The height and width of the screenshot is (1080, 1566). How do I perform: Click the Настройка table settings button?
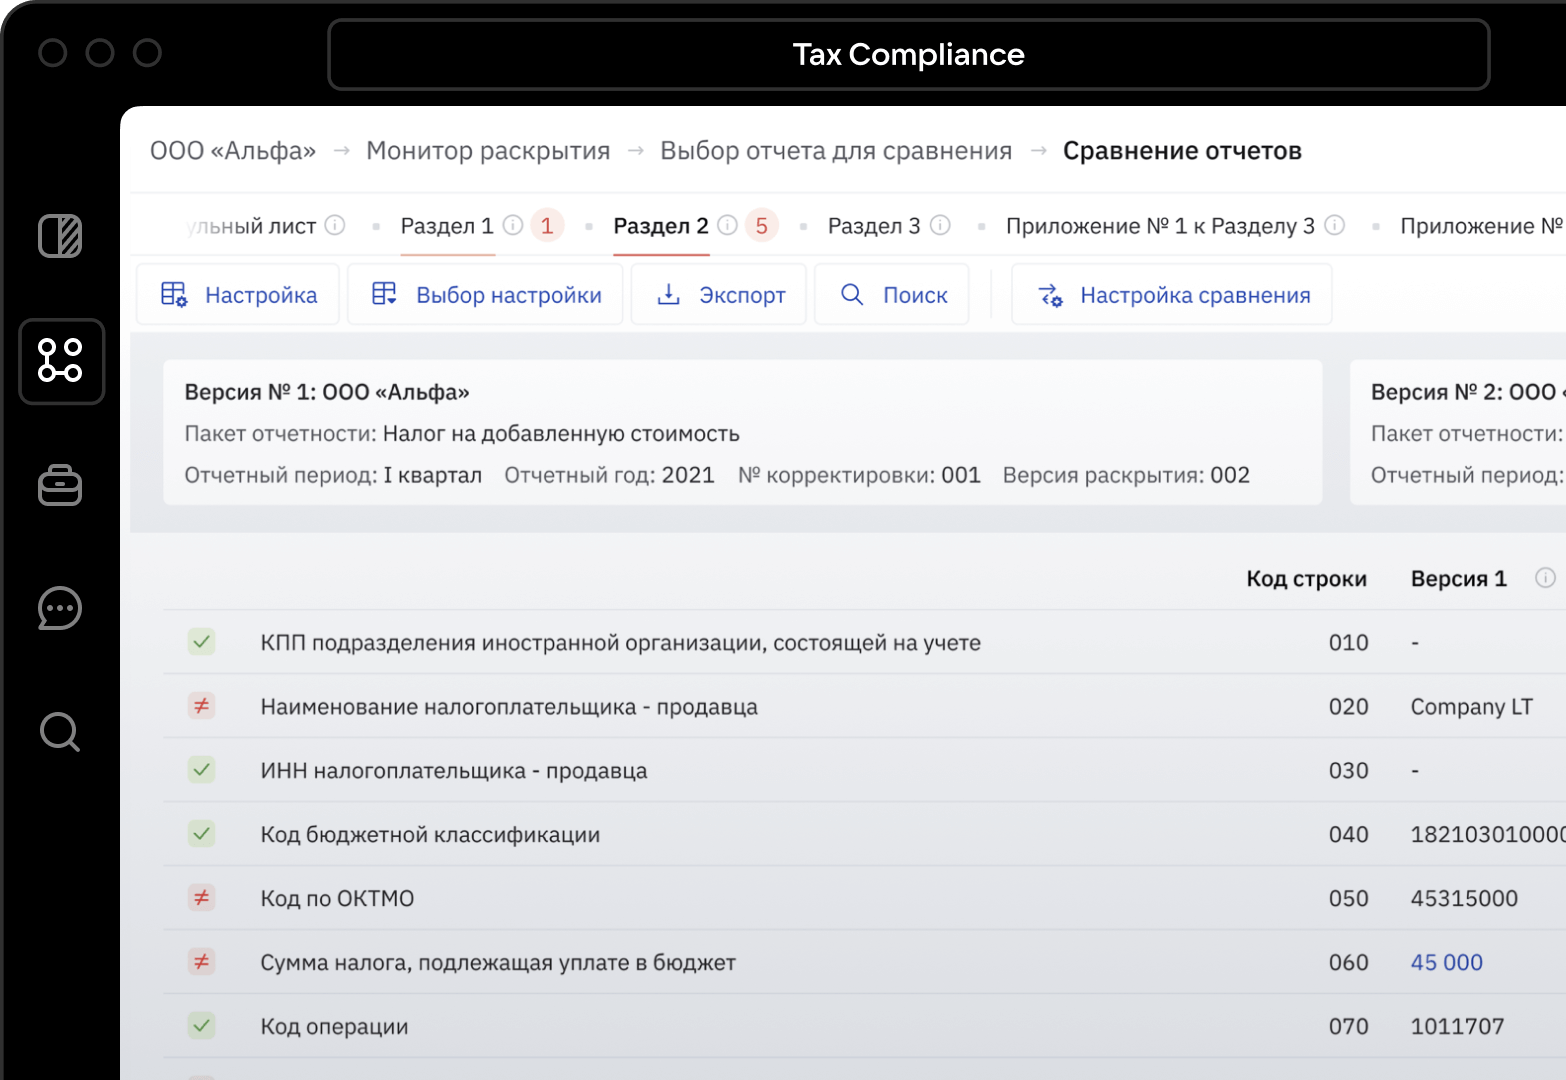[x=238, y=295]
